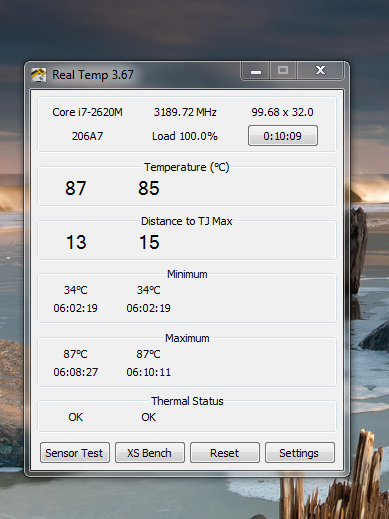Minimize the Real Temp window
The height and width of the screenshot is (519, 389).
(256, 71)
